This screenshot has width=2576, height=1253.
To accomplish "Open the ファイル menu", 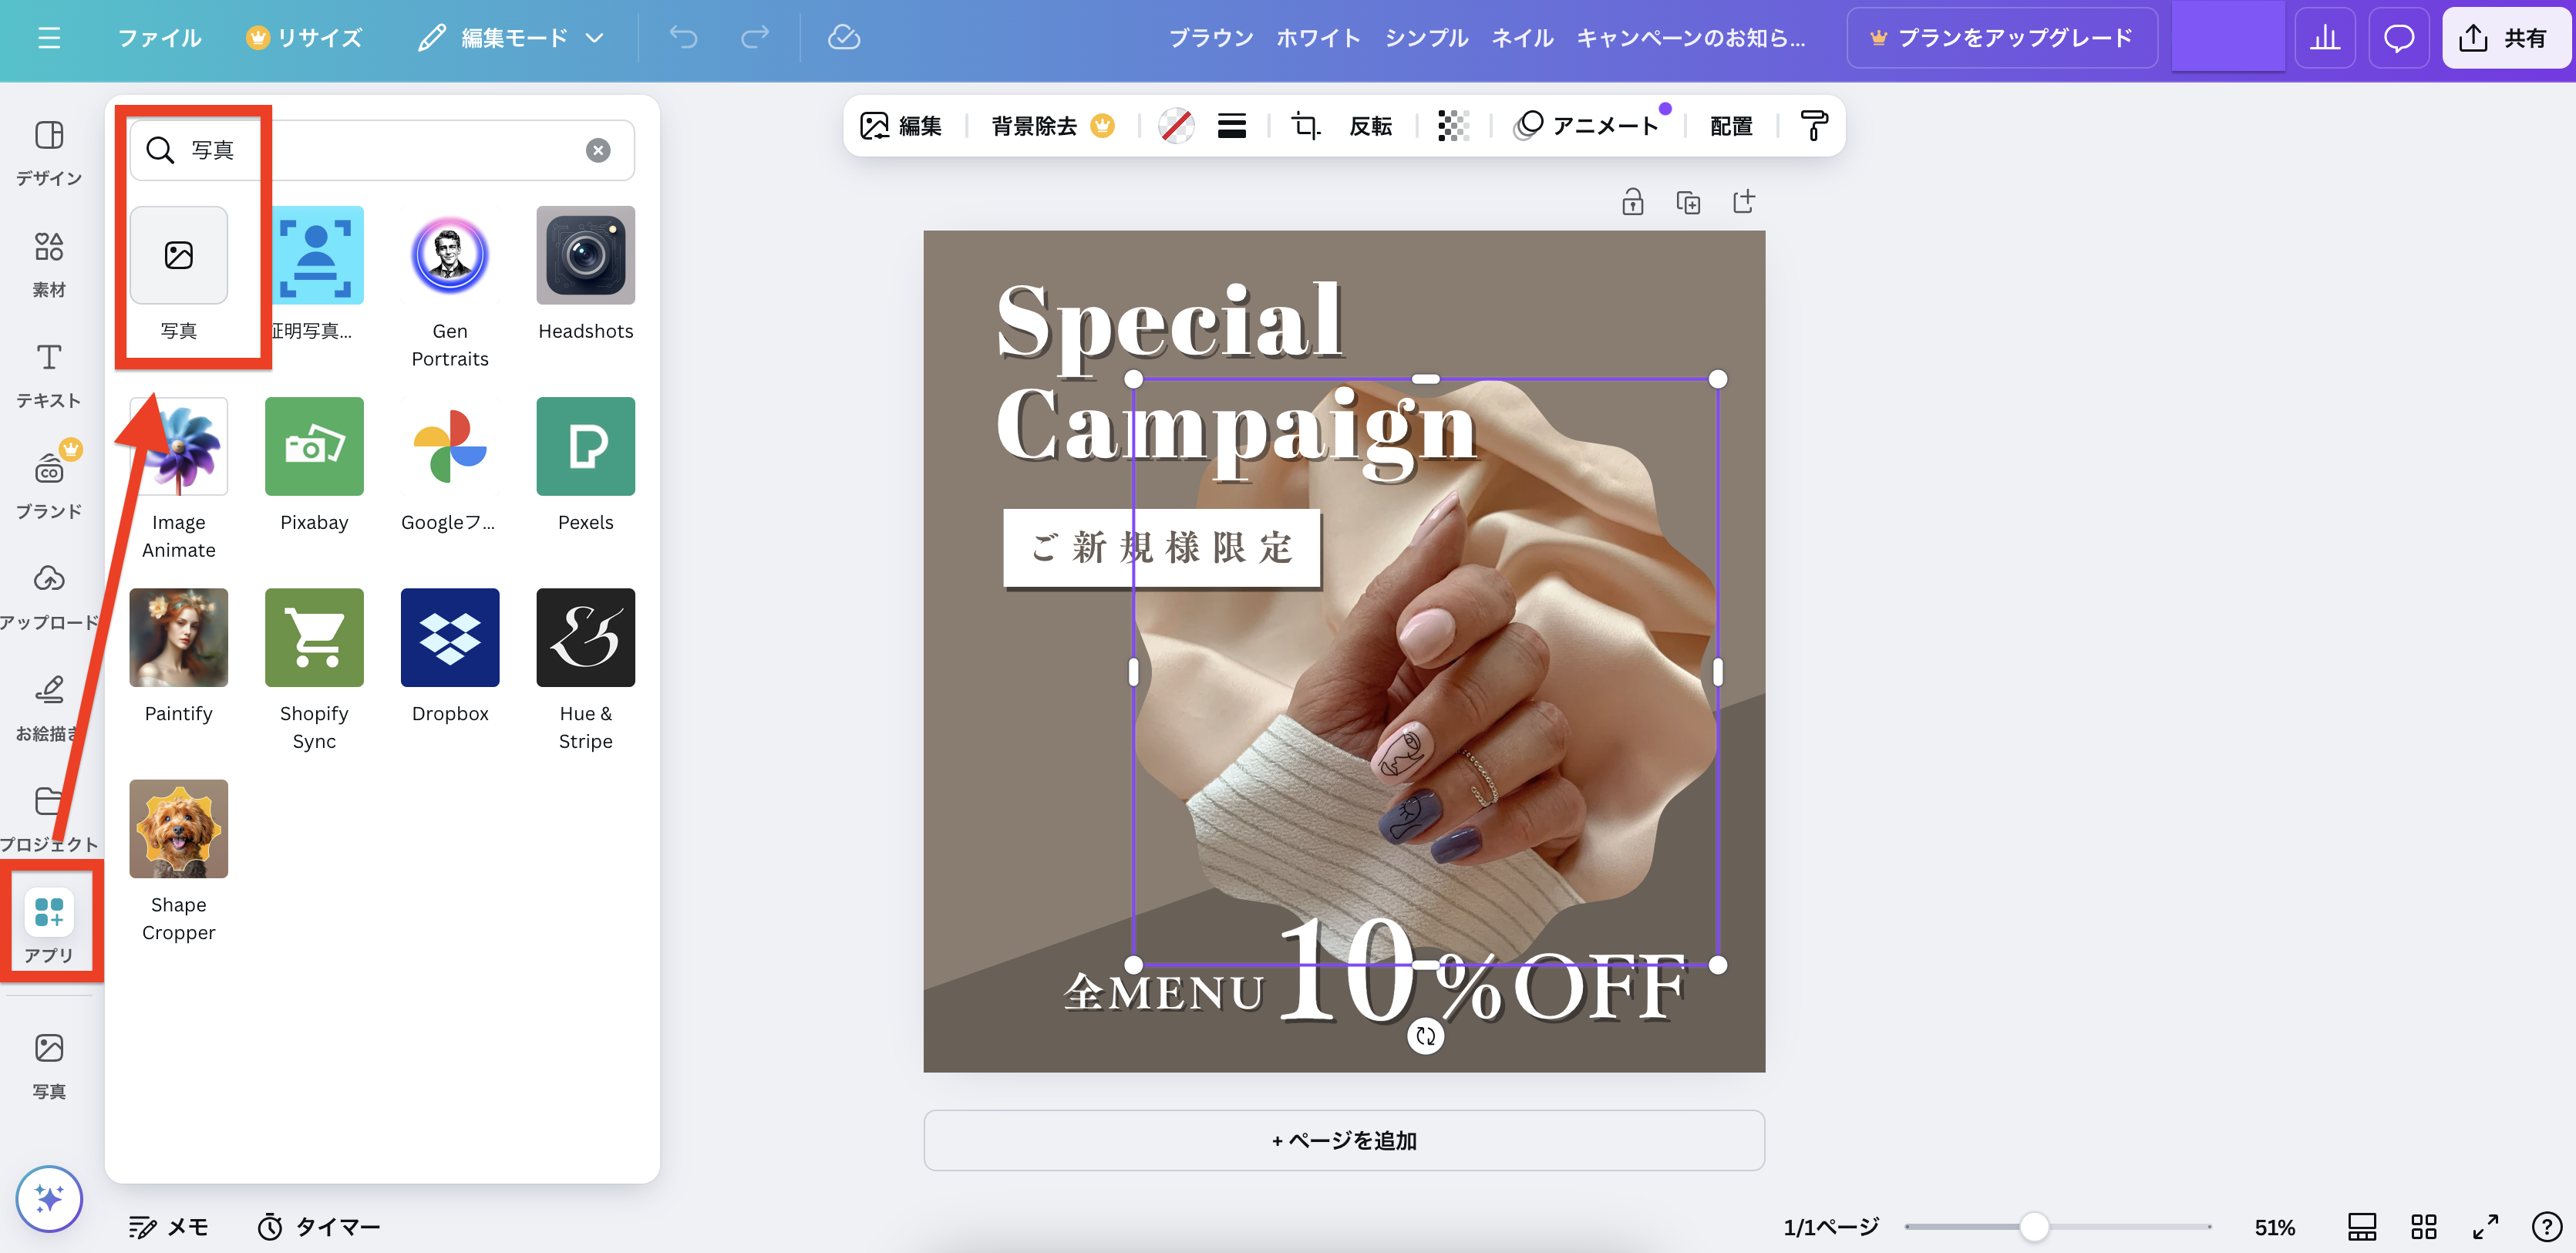I will click(x=159, y=38).
